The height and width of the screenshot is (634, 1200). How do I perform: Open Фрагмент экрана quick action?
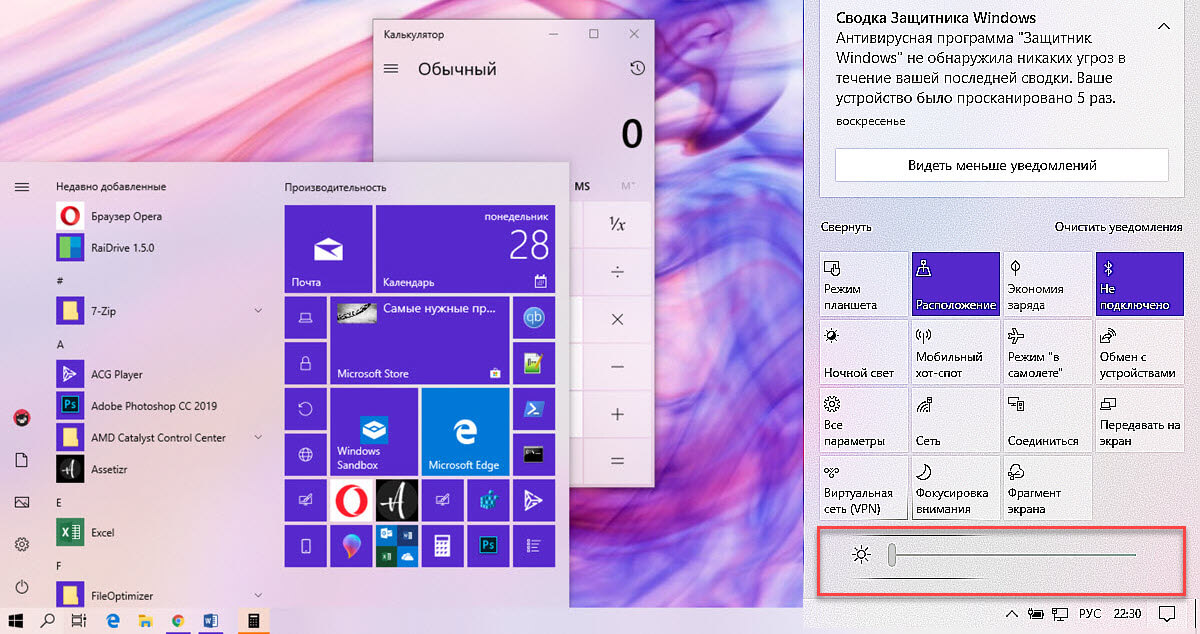pyautogui.click(x=1048, y=488)
